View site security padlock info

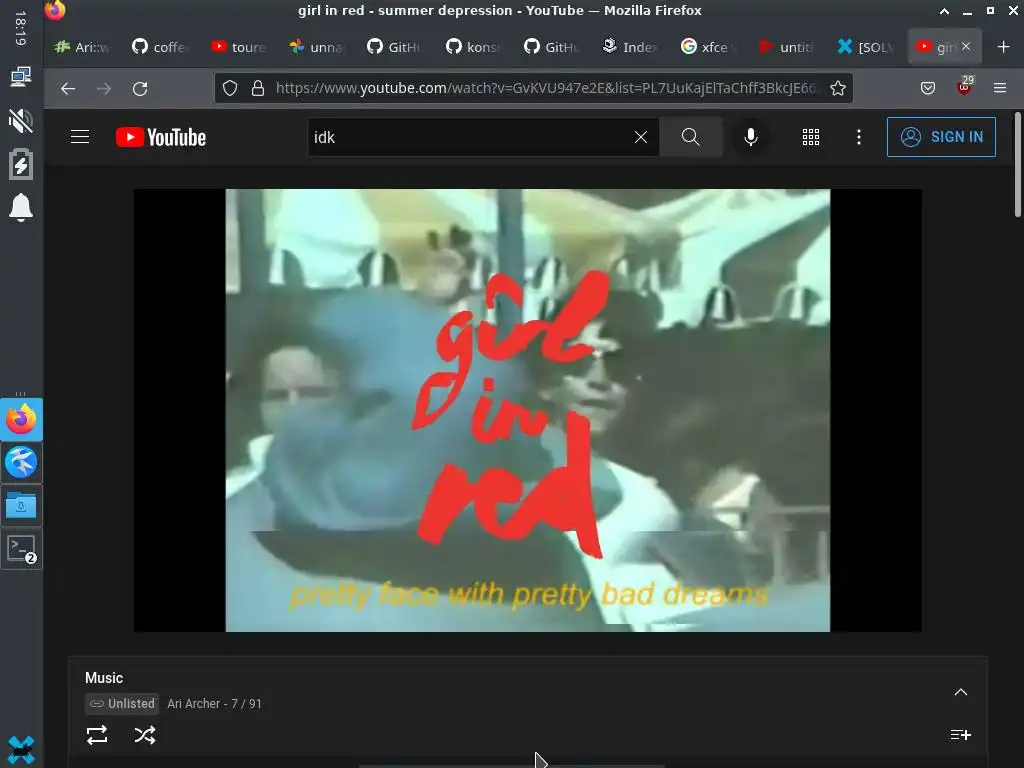(258, 88)
